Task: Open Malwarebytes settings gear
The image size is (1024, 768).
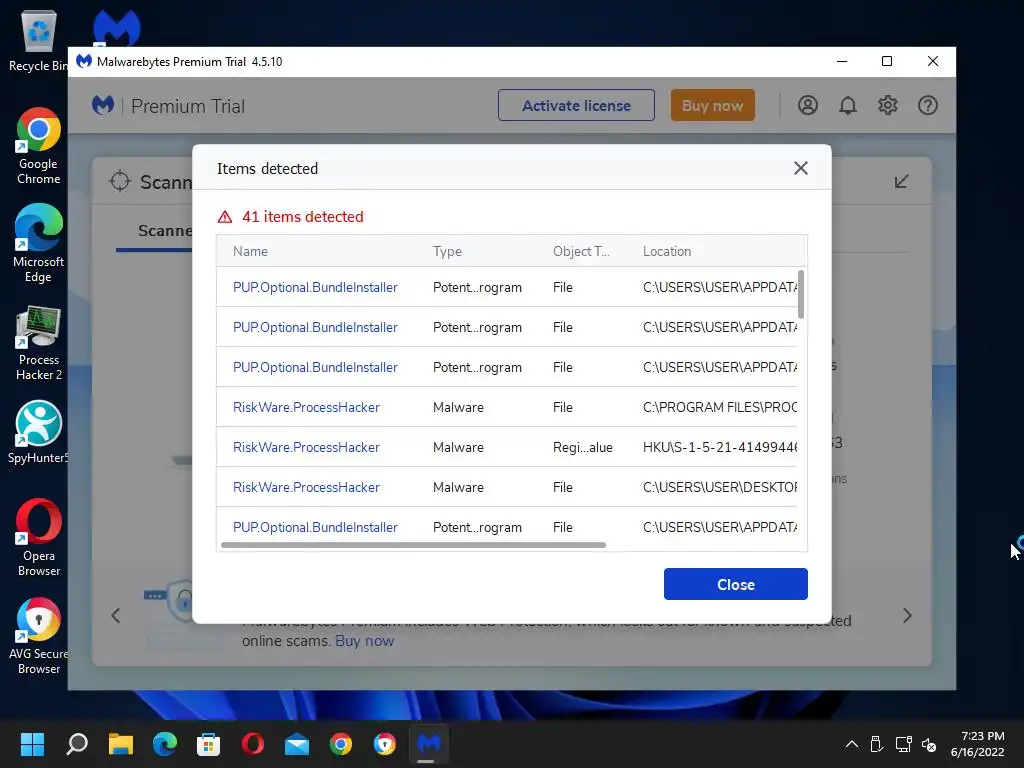Action: (x=888, y=105)
